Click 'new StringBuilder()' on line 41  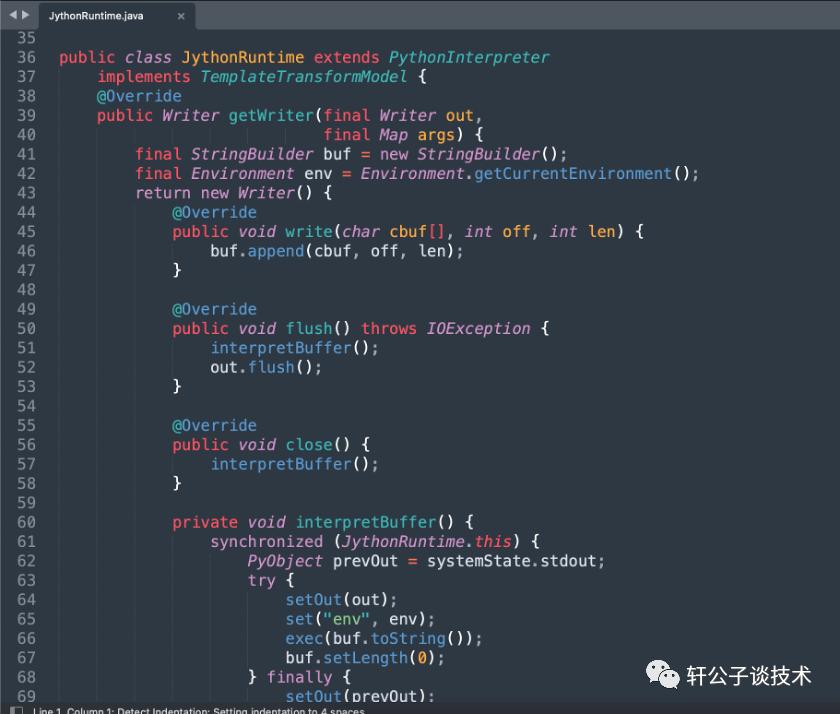pyautogui.click(x=469, y=154)
